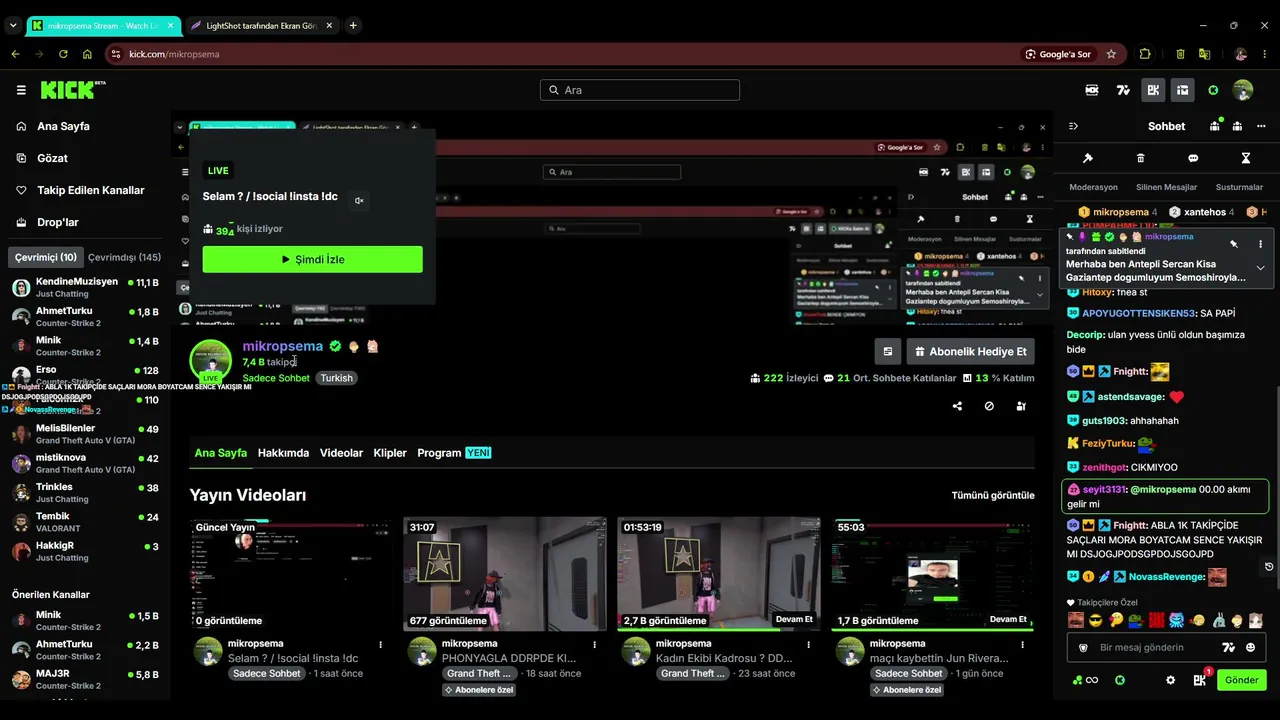Open Chrome tab search dropdown
Viewport: 1280px width, 720px height.
point(13,25)
